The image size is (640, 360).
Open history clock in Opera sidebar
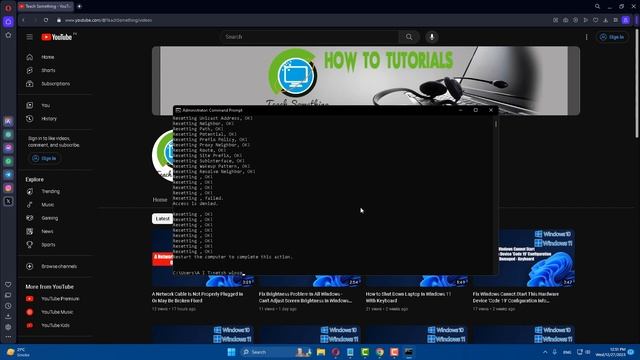[x=8, y=306]
